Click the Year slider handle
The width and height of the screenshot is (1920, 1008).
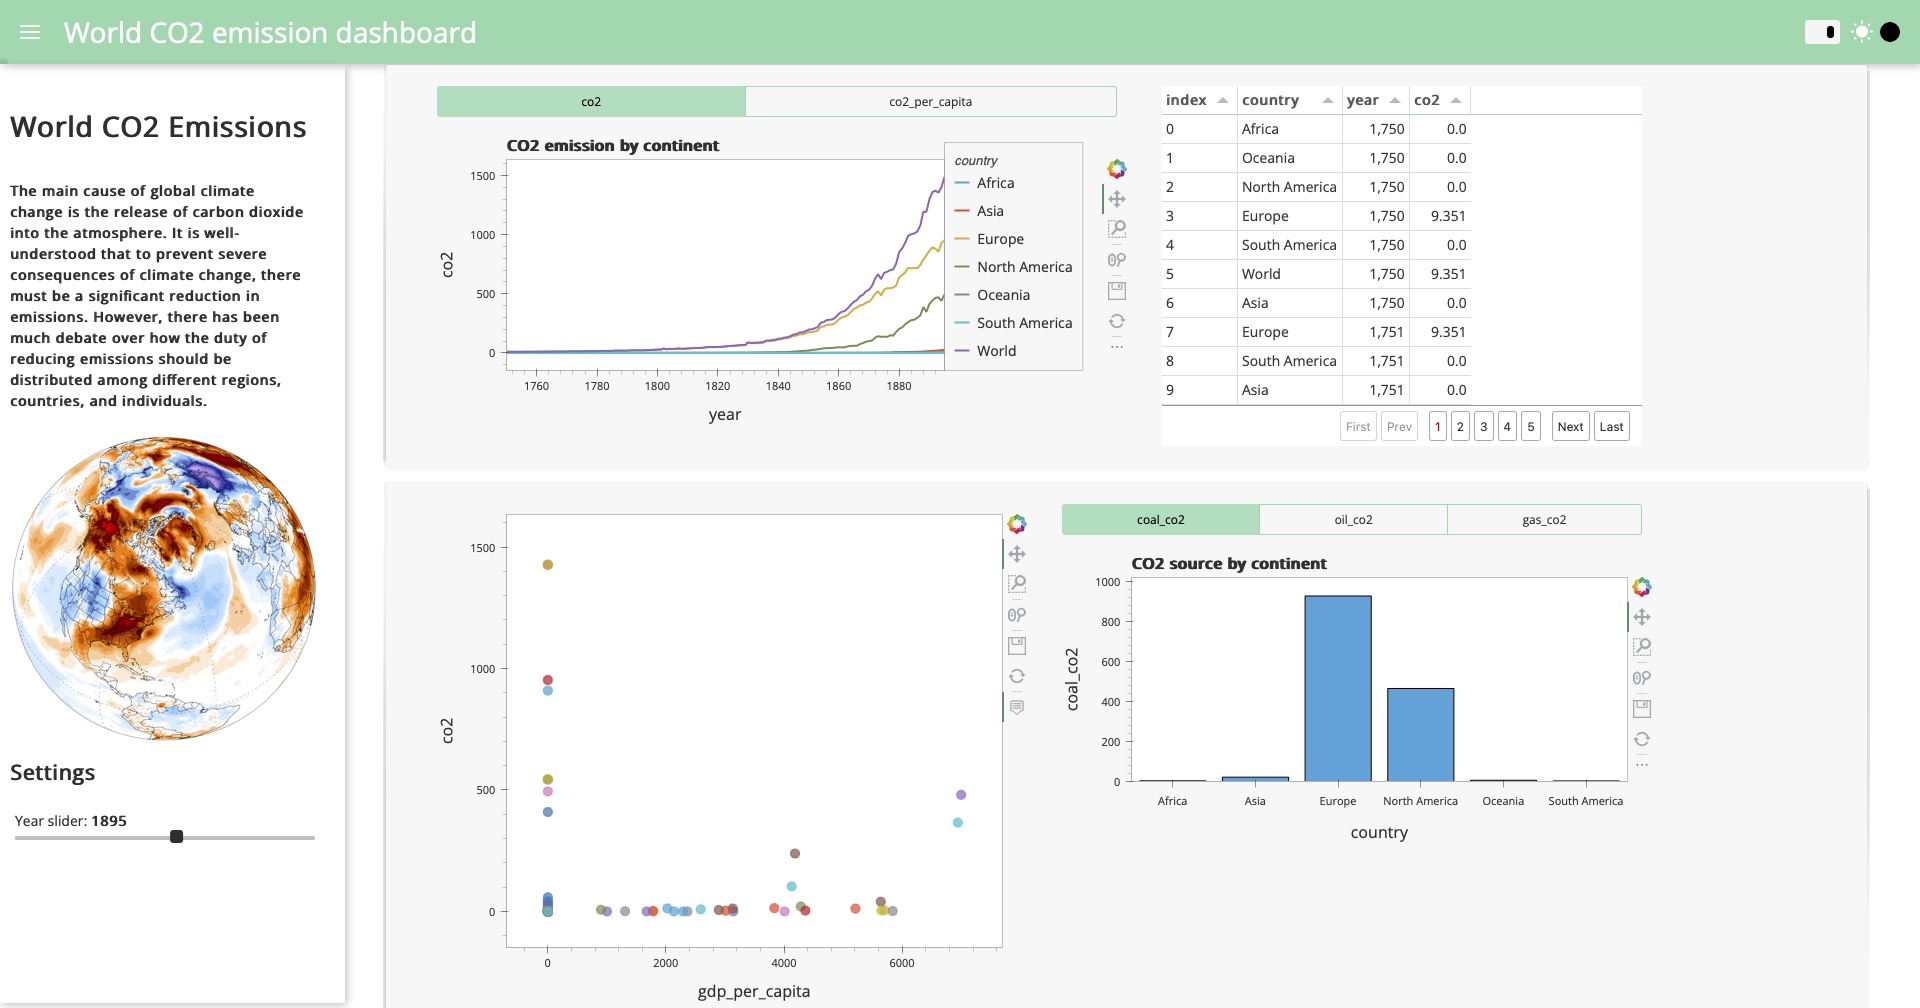pos(177,837)
